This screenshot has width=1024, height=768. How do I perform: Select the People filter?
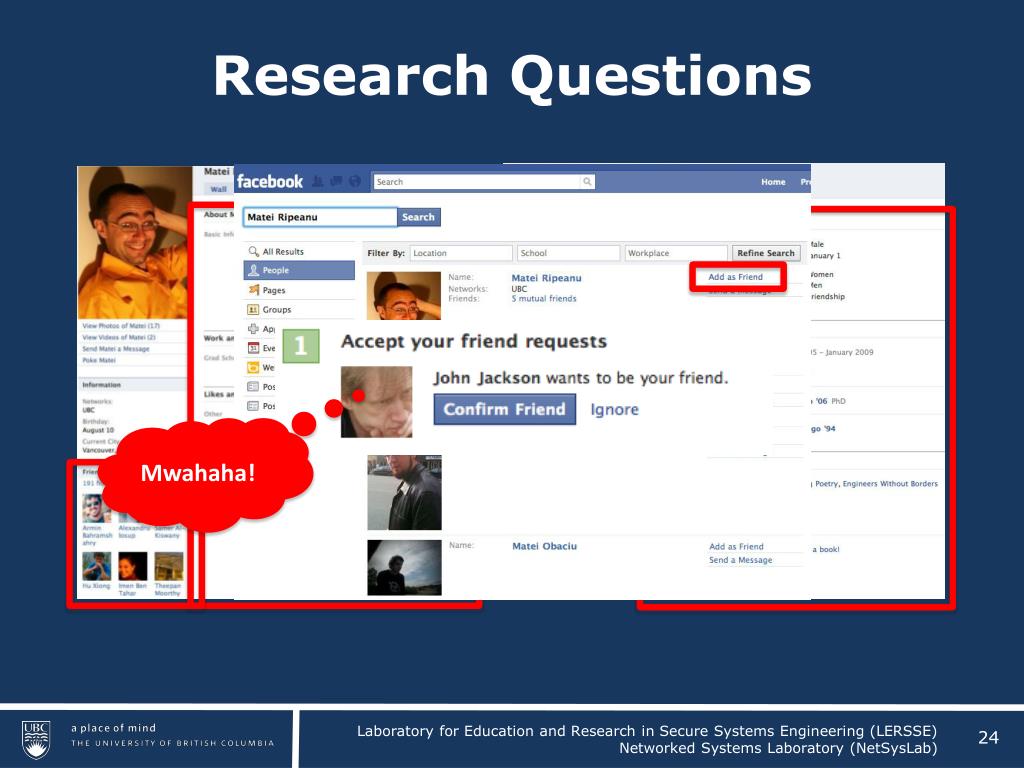tap(299, 270)
